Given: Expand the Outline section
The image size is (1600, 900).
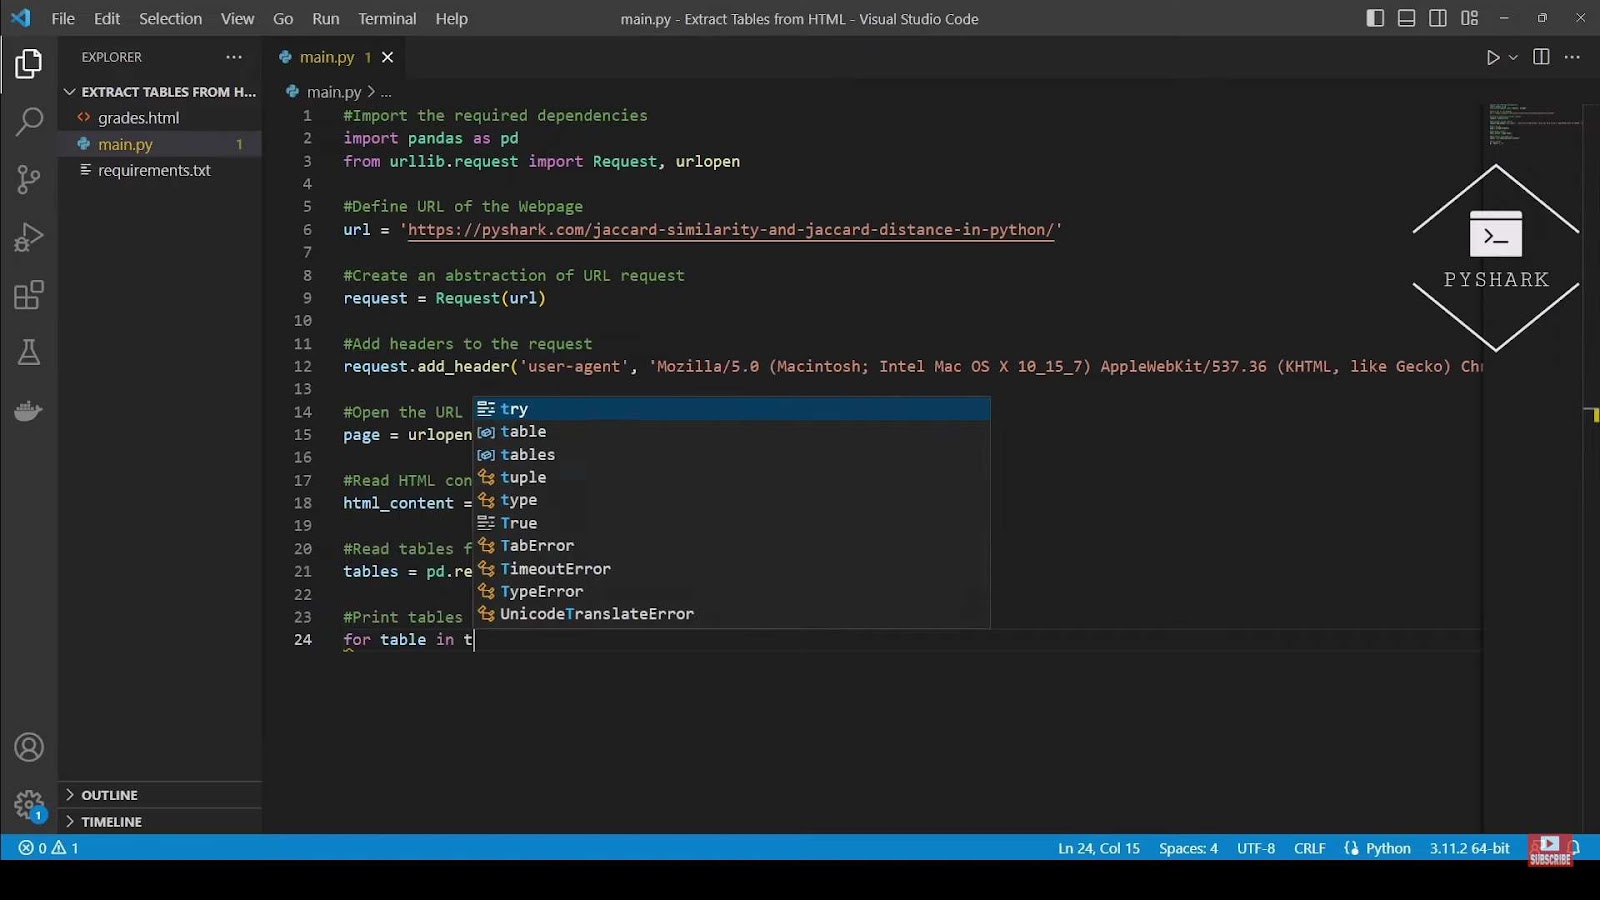Looking at the screenshot, I should [110, 794].
